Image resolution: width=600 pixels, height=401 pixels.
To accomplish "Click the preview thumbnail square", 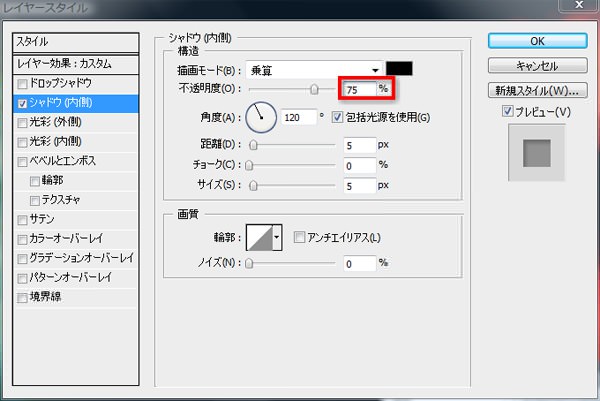I will click(537, 153).
